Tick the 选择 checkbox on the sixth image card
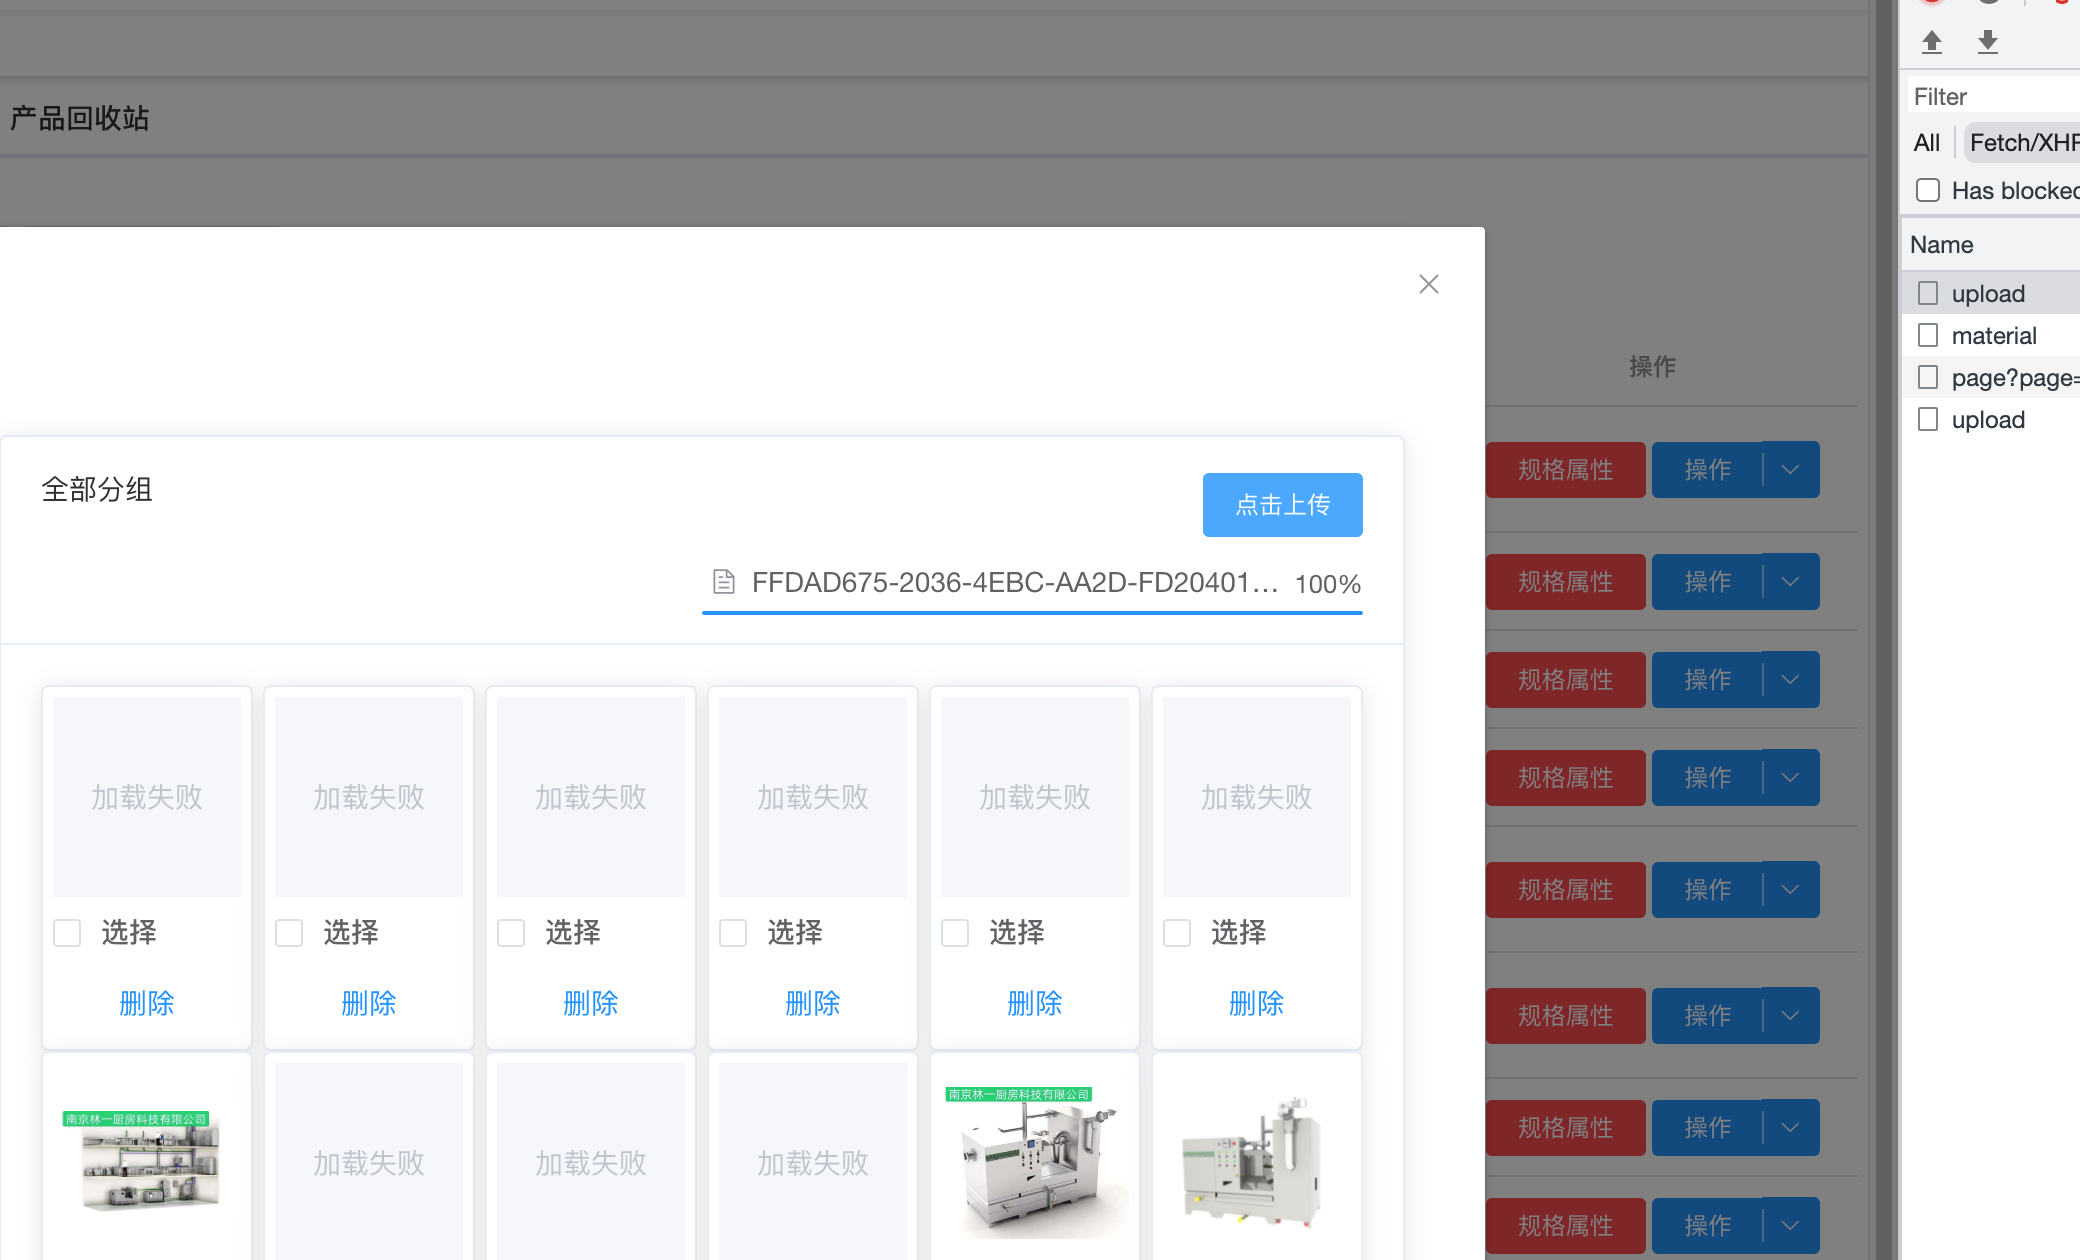This screenshot has width=2080, height=1260. click(x=1177, y=933)
